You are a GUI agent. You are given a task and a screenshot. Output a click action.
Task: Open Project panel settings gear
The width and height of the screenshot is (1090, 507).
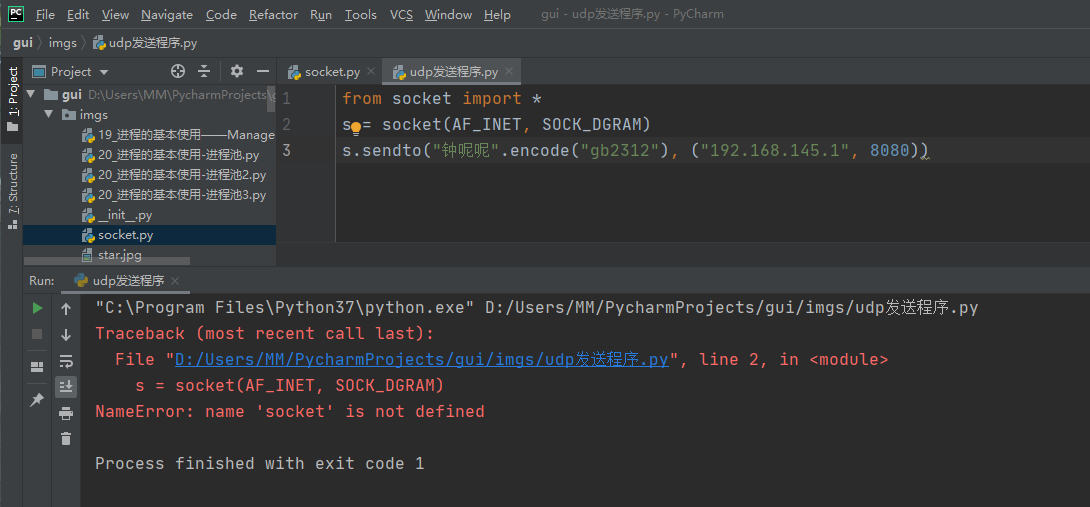click(237, 71)
